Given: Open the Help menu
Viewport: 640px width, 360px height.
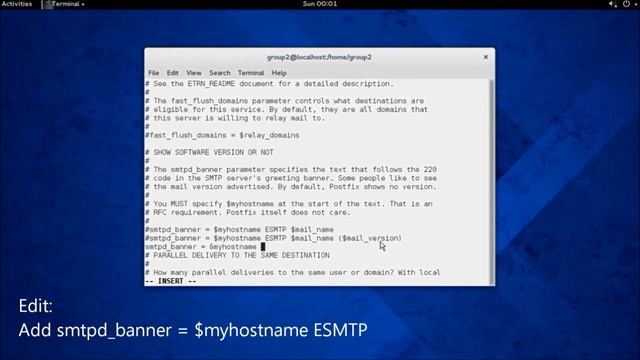Looking at the screenshot, I should point(279,73).
